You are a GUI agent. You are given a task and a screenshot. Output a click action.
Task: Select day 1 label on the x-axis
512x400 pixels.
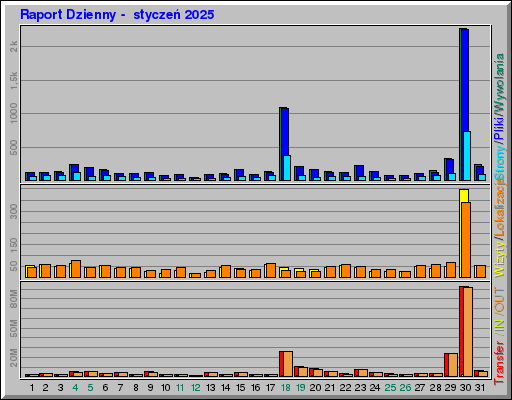point(32,388)
